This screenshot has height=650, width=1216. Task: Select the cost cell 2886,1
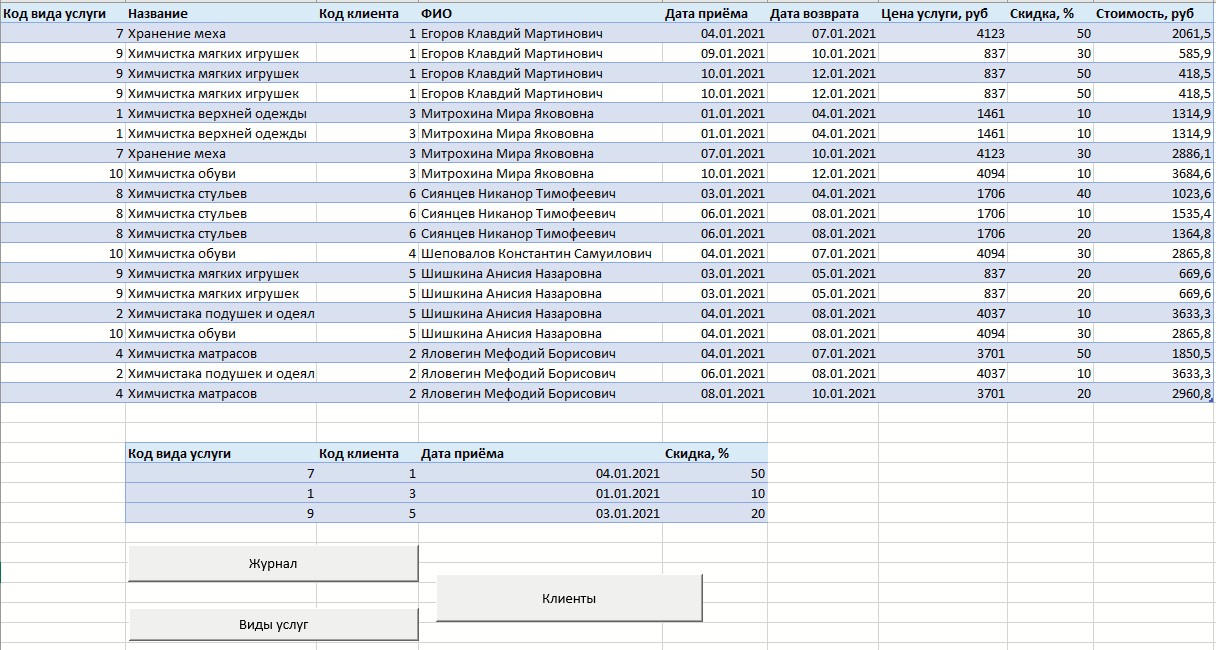(x=1154, y=154)
